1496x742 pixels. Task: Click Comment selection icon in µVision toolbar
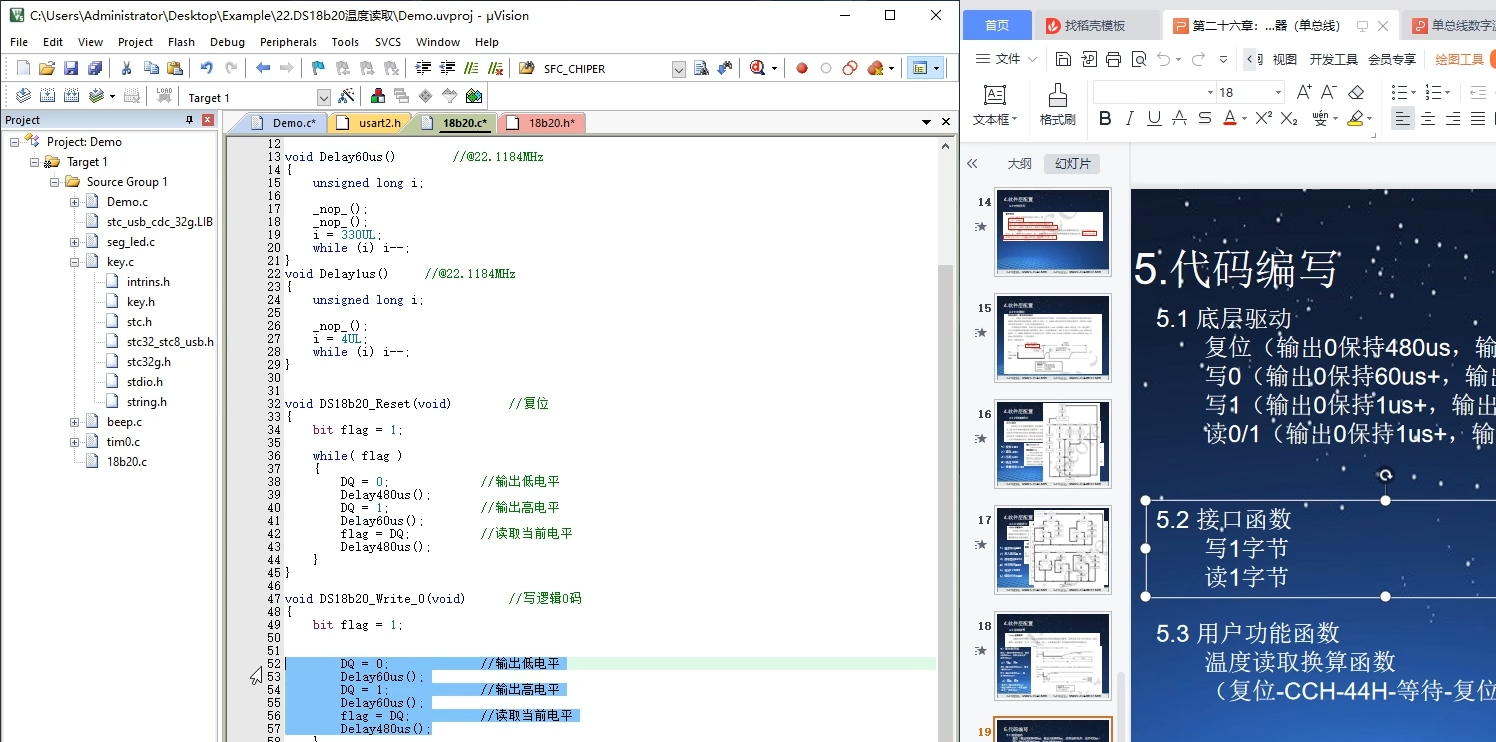(x=470, y=68)
